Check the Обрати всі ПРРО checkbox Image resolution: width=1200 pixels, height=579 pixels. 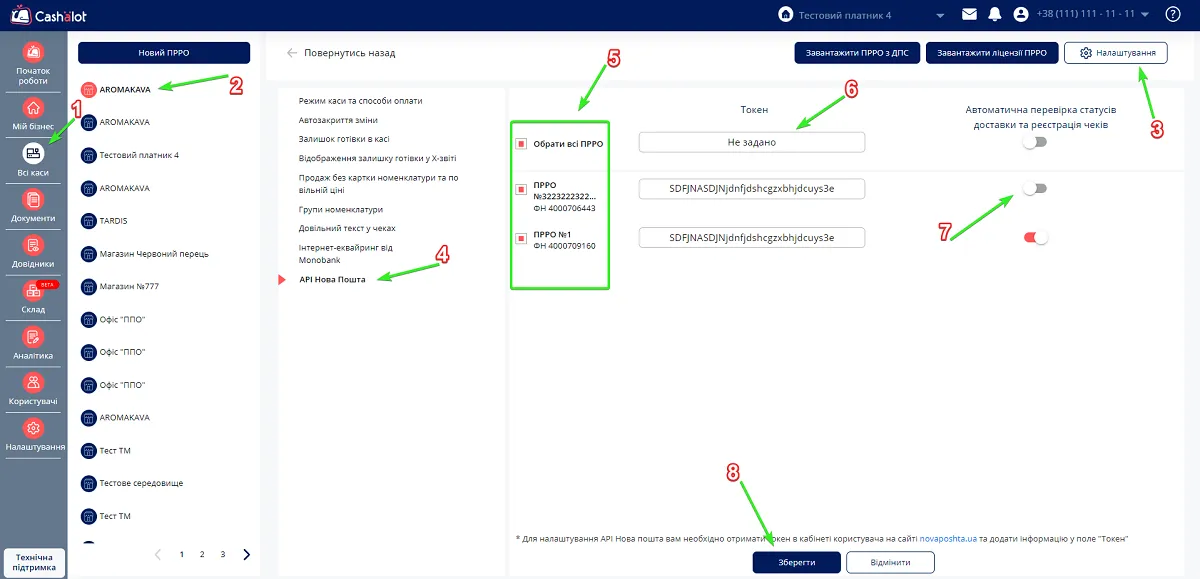[x=521, y=144]
